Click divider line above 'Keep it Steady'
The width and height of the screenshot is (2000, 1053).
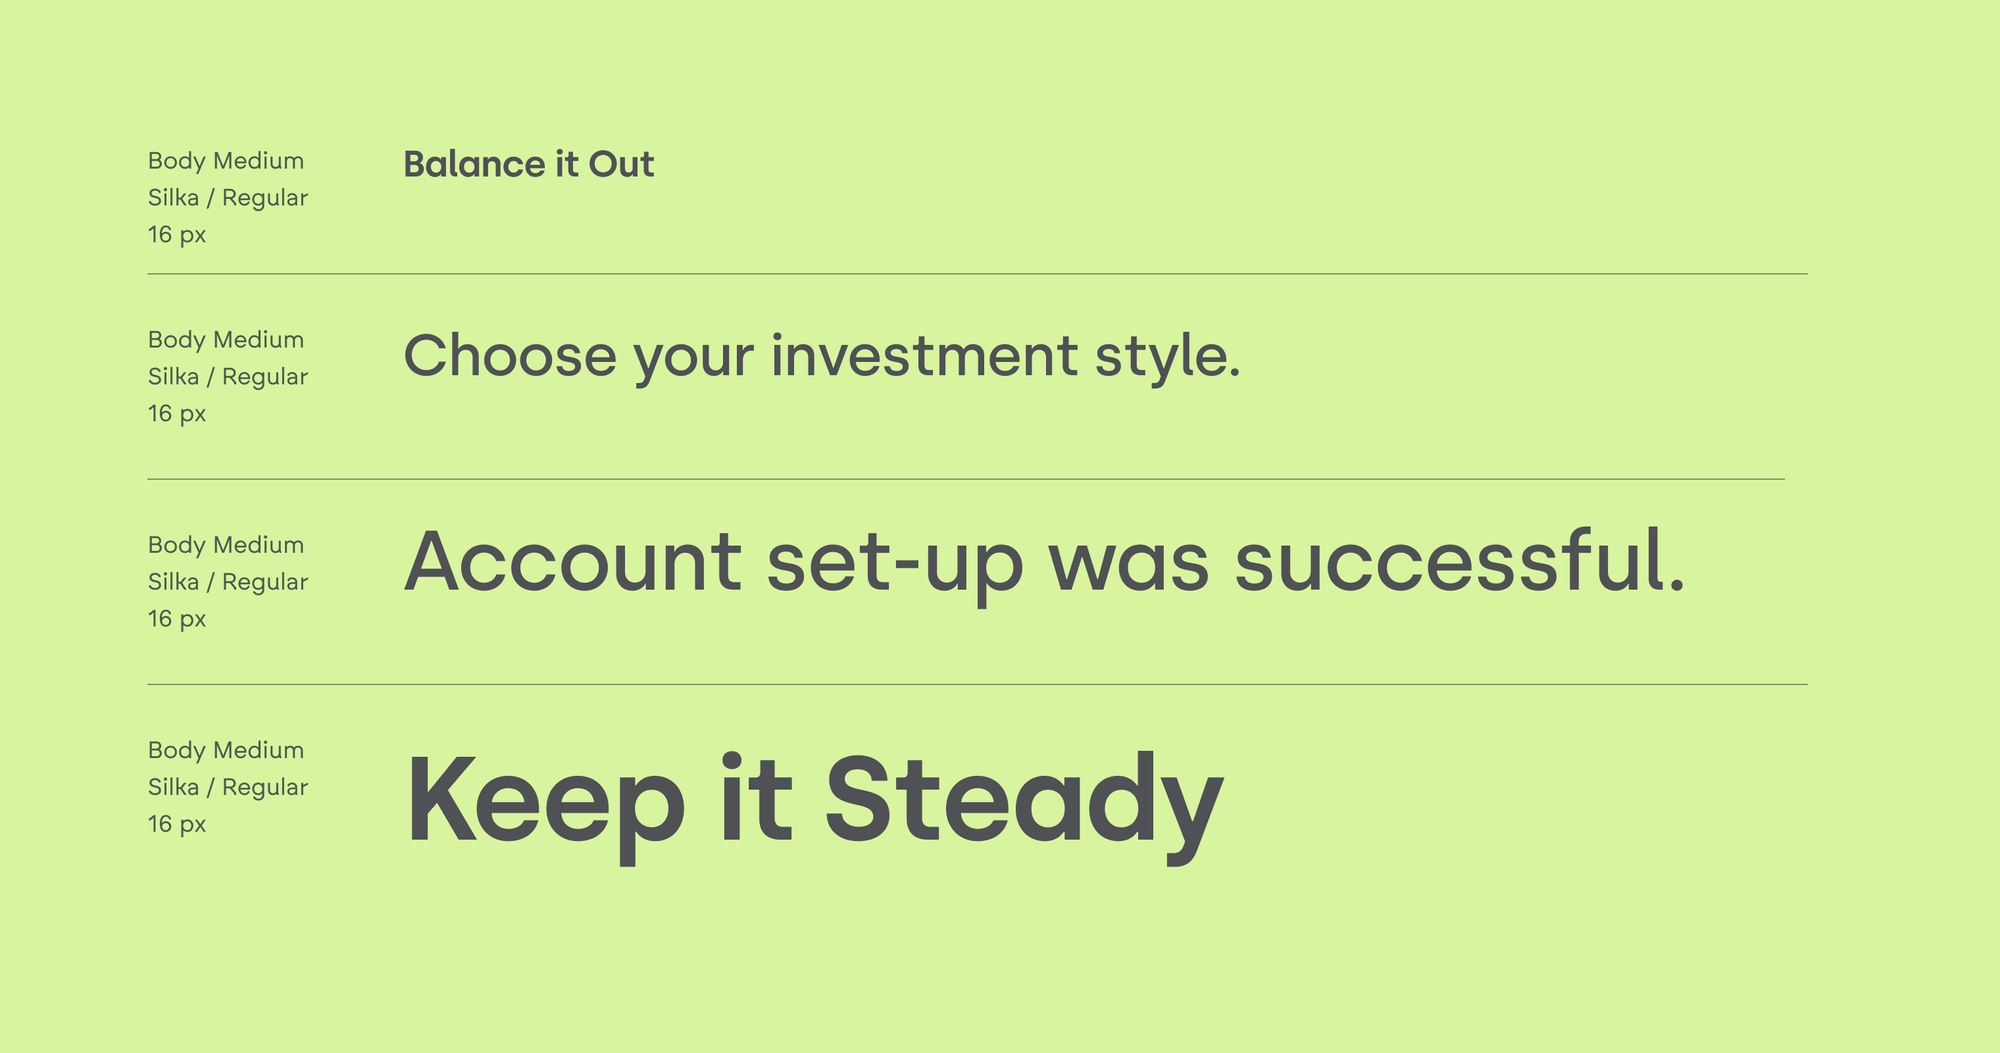pos(977,684)
